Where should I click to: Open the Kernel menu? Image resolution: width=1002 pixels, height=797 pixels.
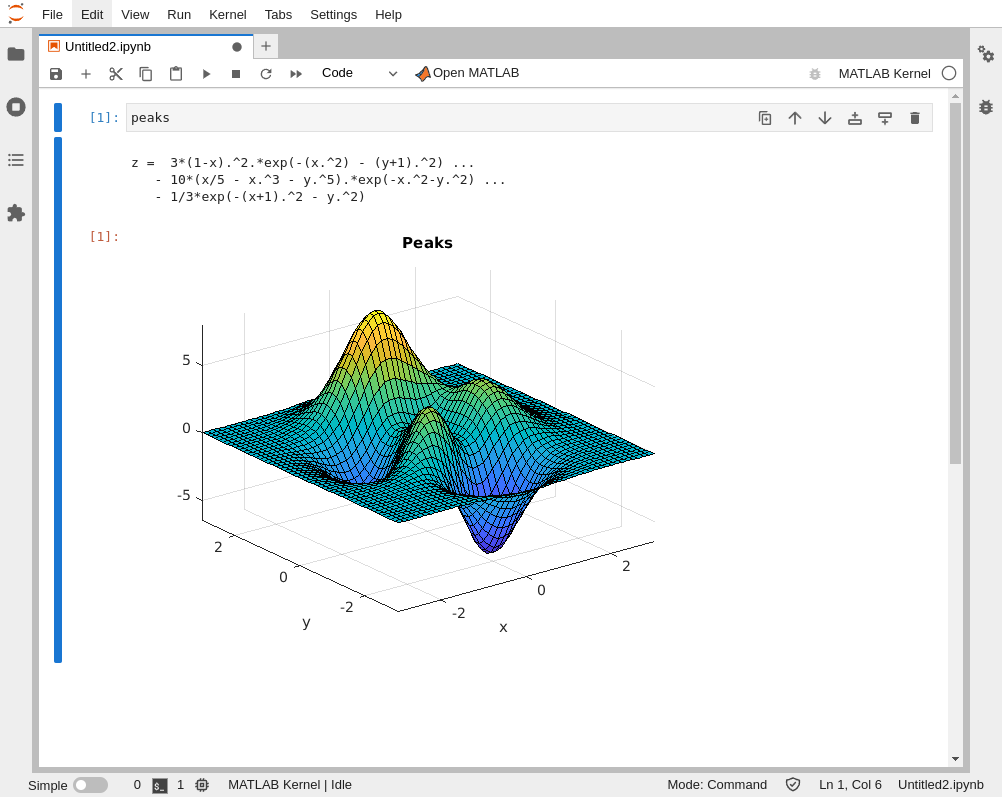pos(227,14)
